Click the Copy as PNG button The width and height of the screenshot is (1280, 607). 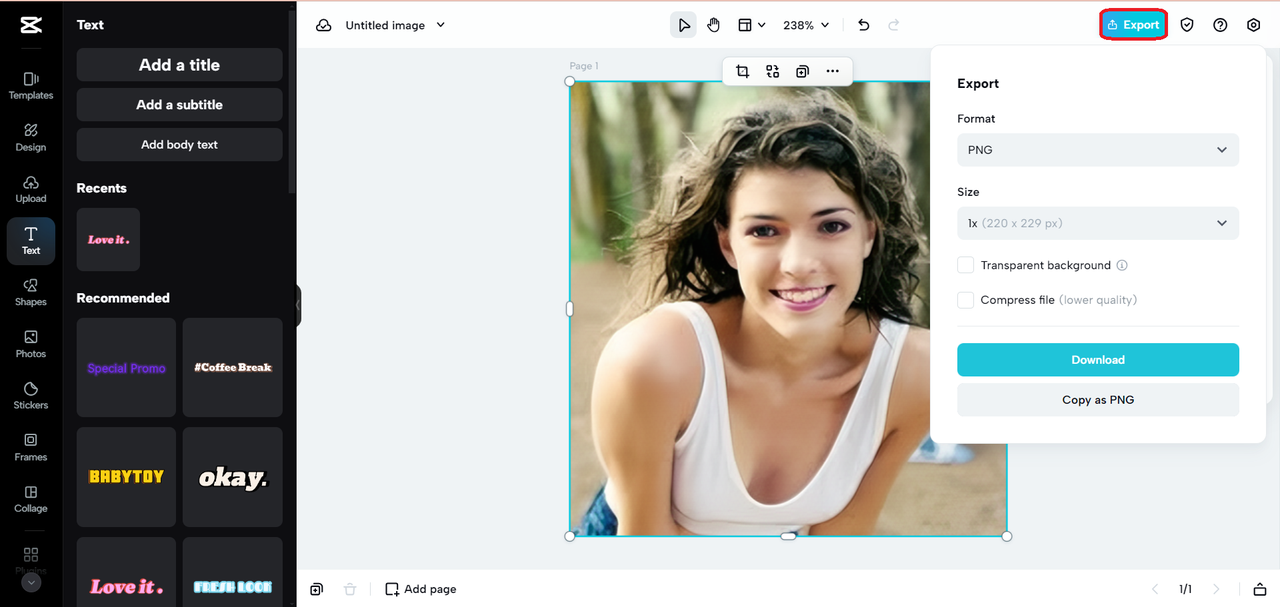click(x=1098, y=400)
